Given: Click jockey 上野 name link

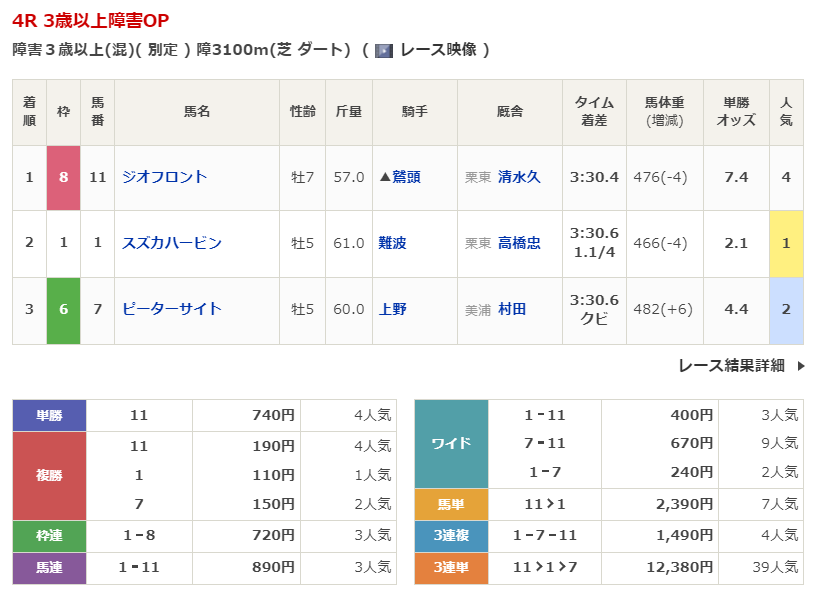Looking at the screenshot, I should [393, 309].
